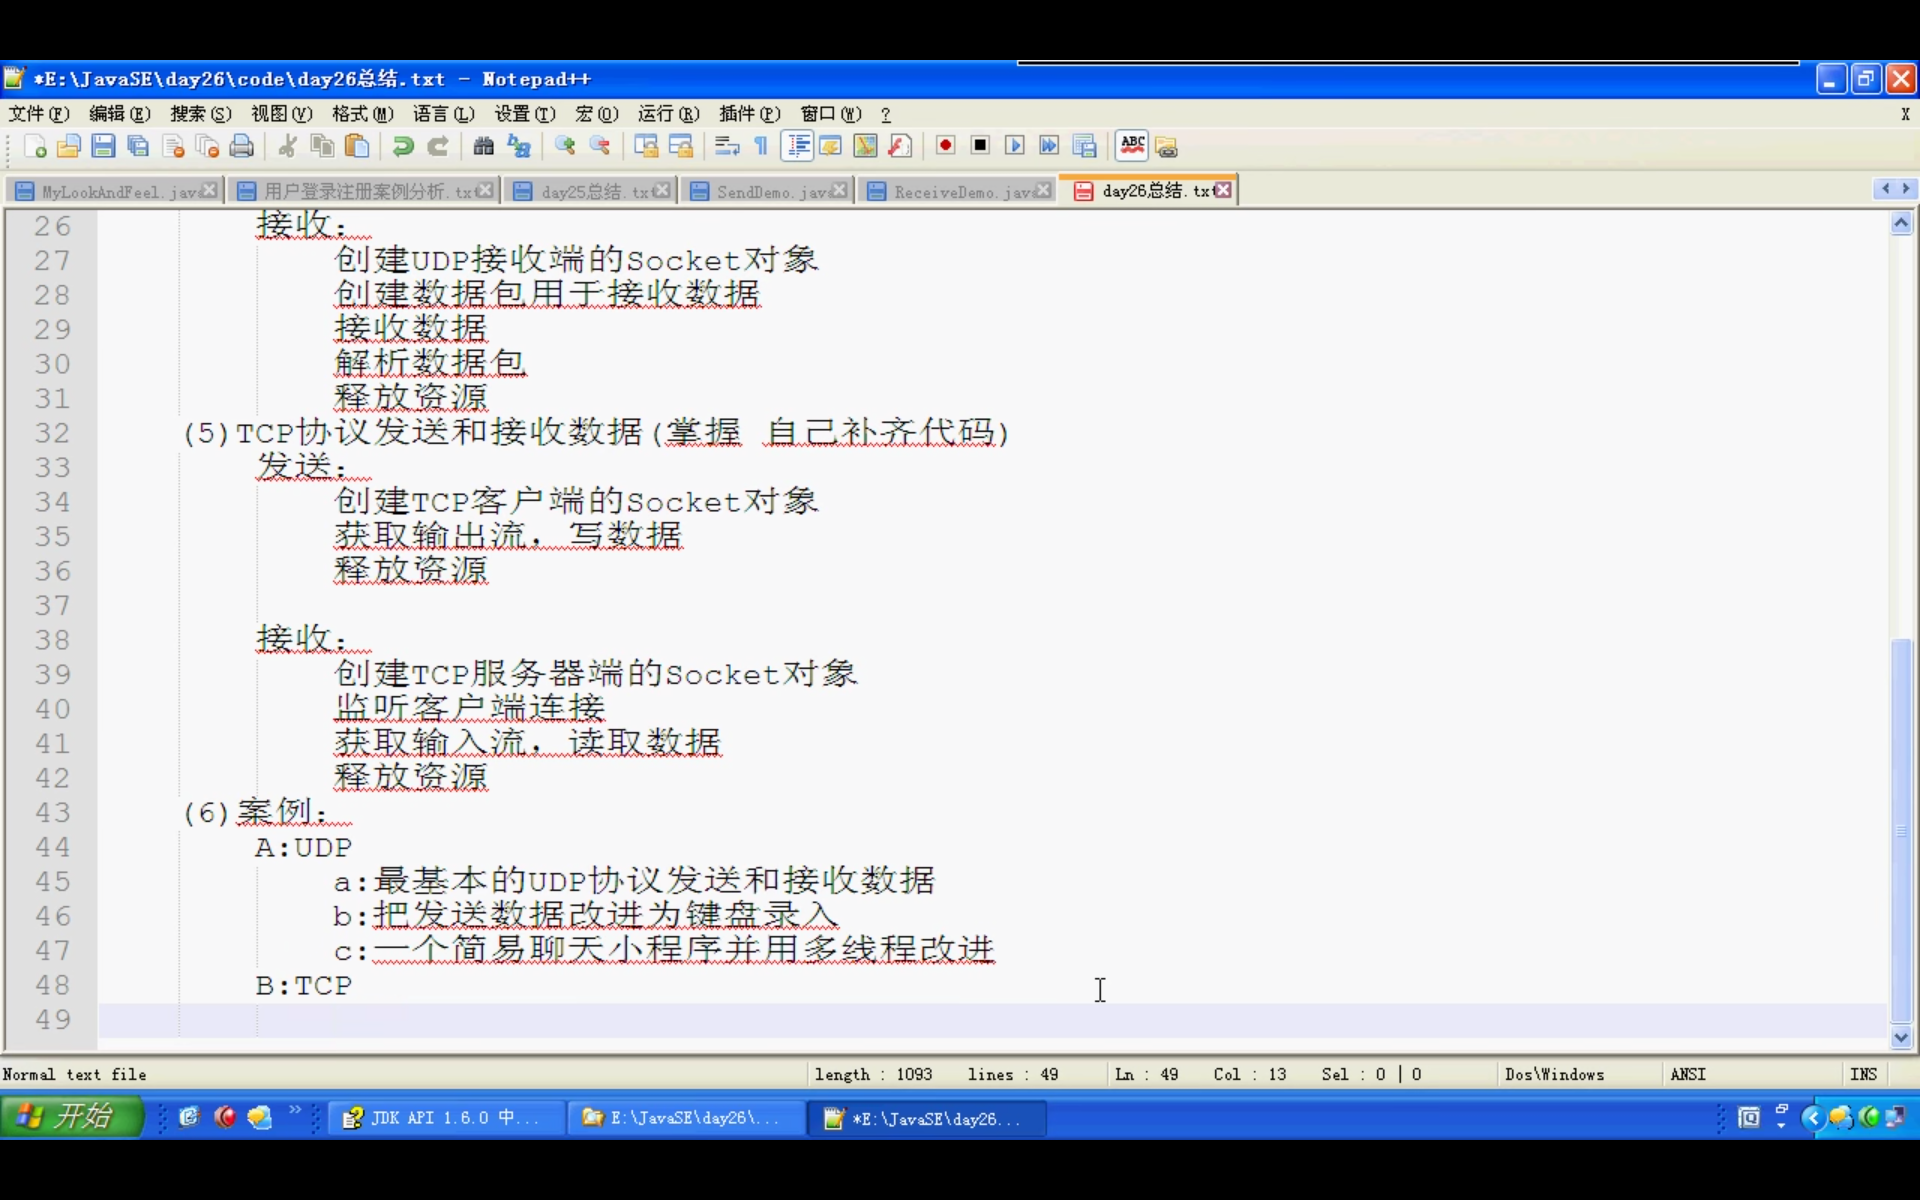Open the Document Map icon
Viewport: 1920px width, 1200px height.
point(866,147)
